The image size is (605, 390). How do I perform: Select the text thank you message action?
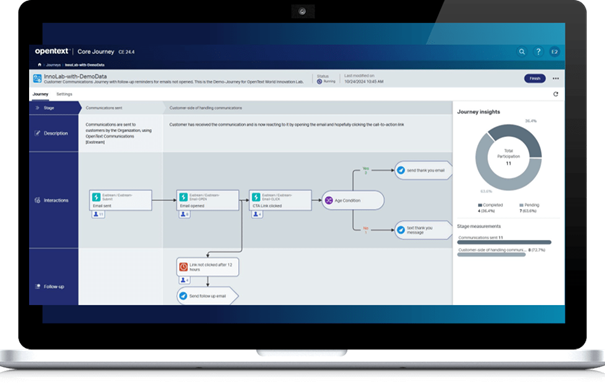[423, 230]
